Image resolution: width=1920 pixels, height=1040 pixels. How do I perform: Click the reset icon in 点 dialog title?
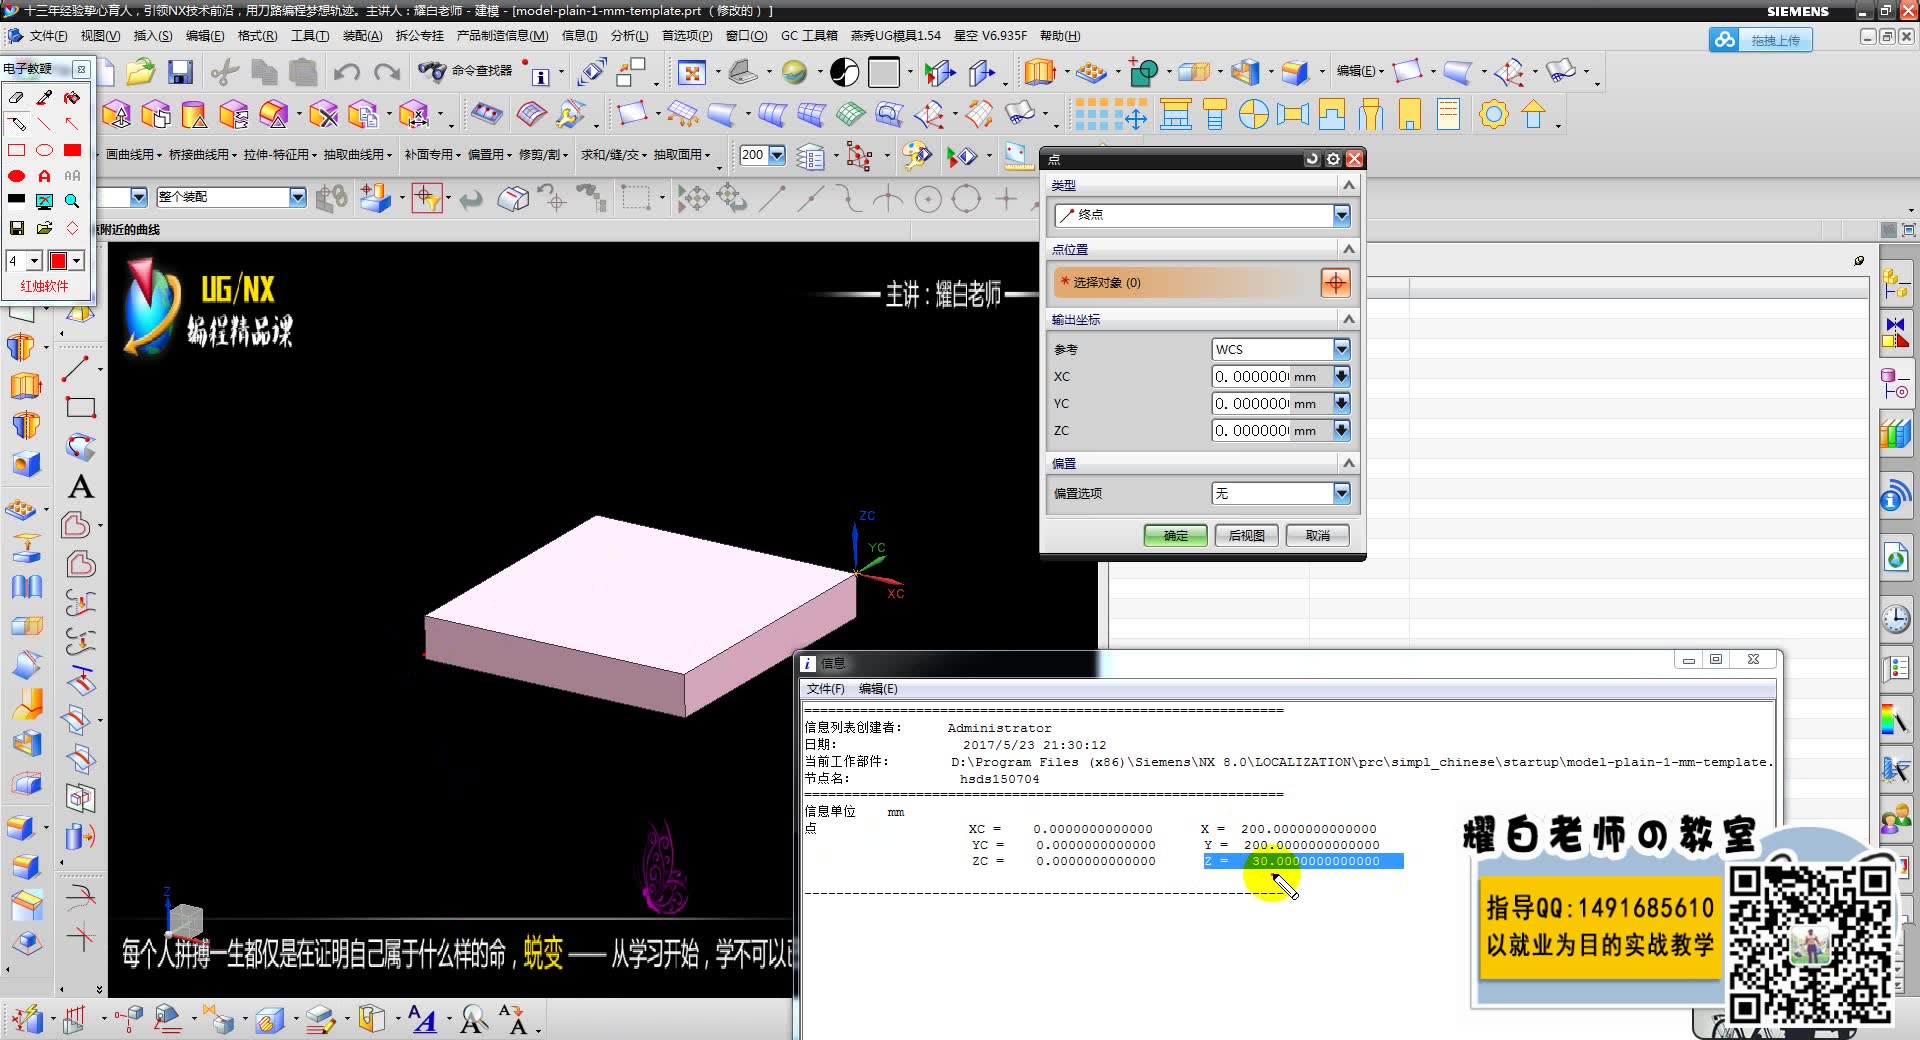[1312, 159]
